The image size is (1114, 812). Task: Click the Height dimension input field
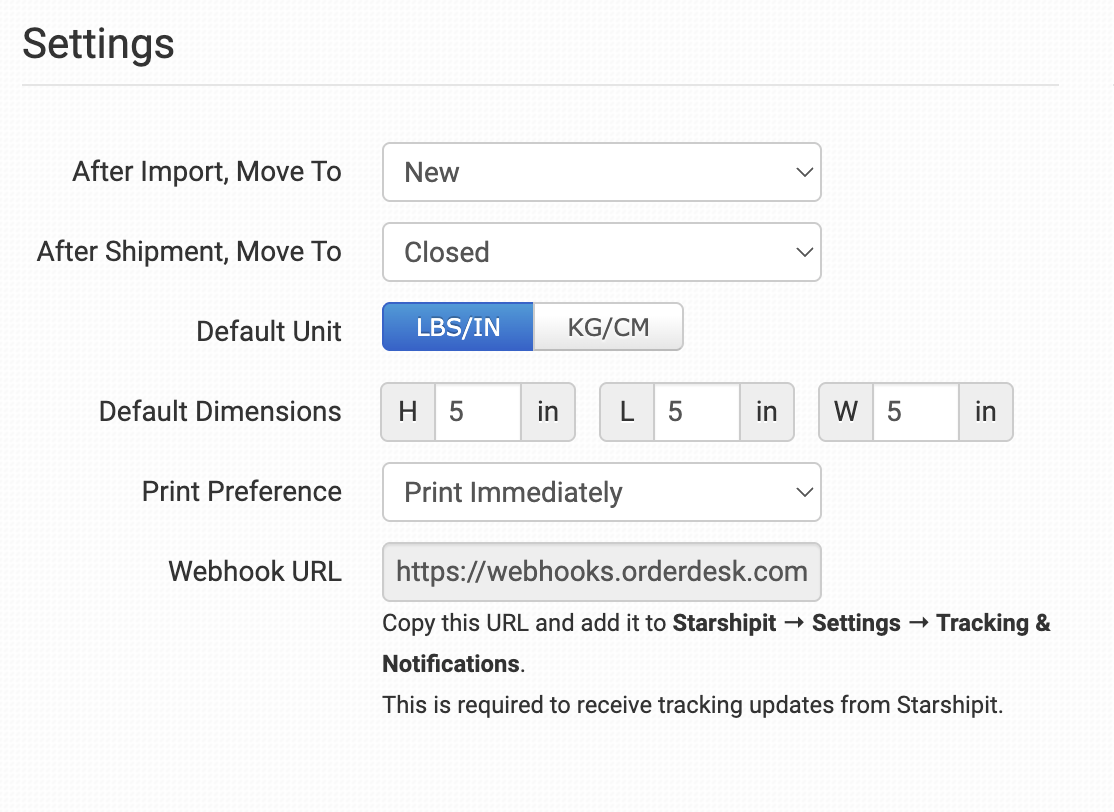[478, 412]
